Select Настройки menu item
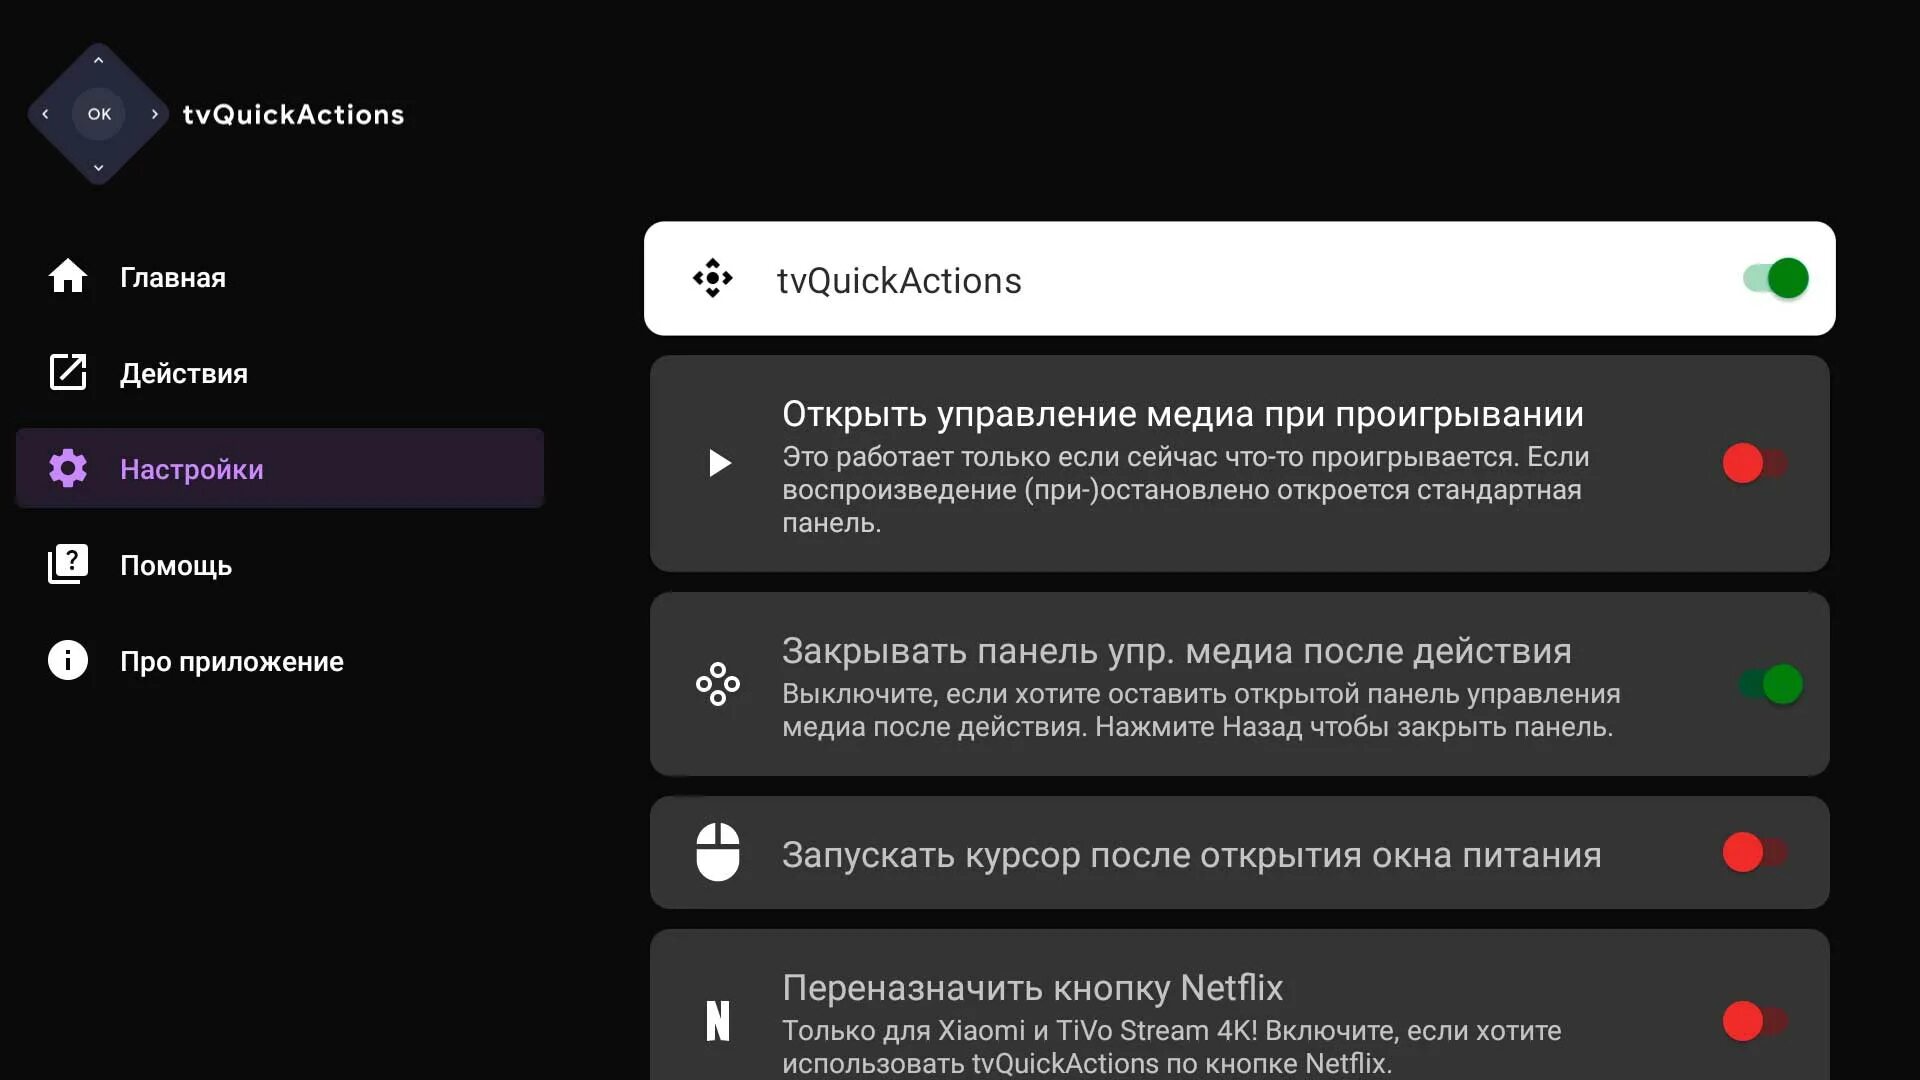 pos(280,468)
